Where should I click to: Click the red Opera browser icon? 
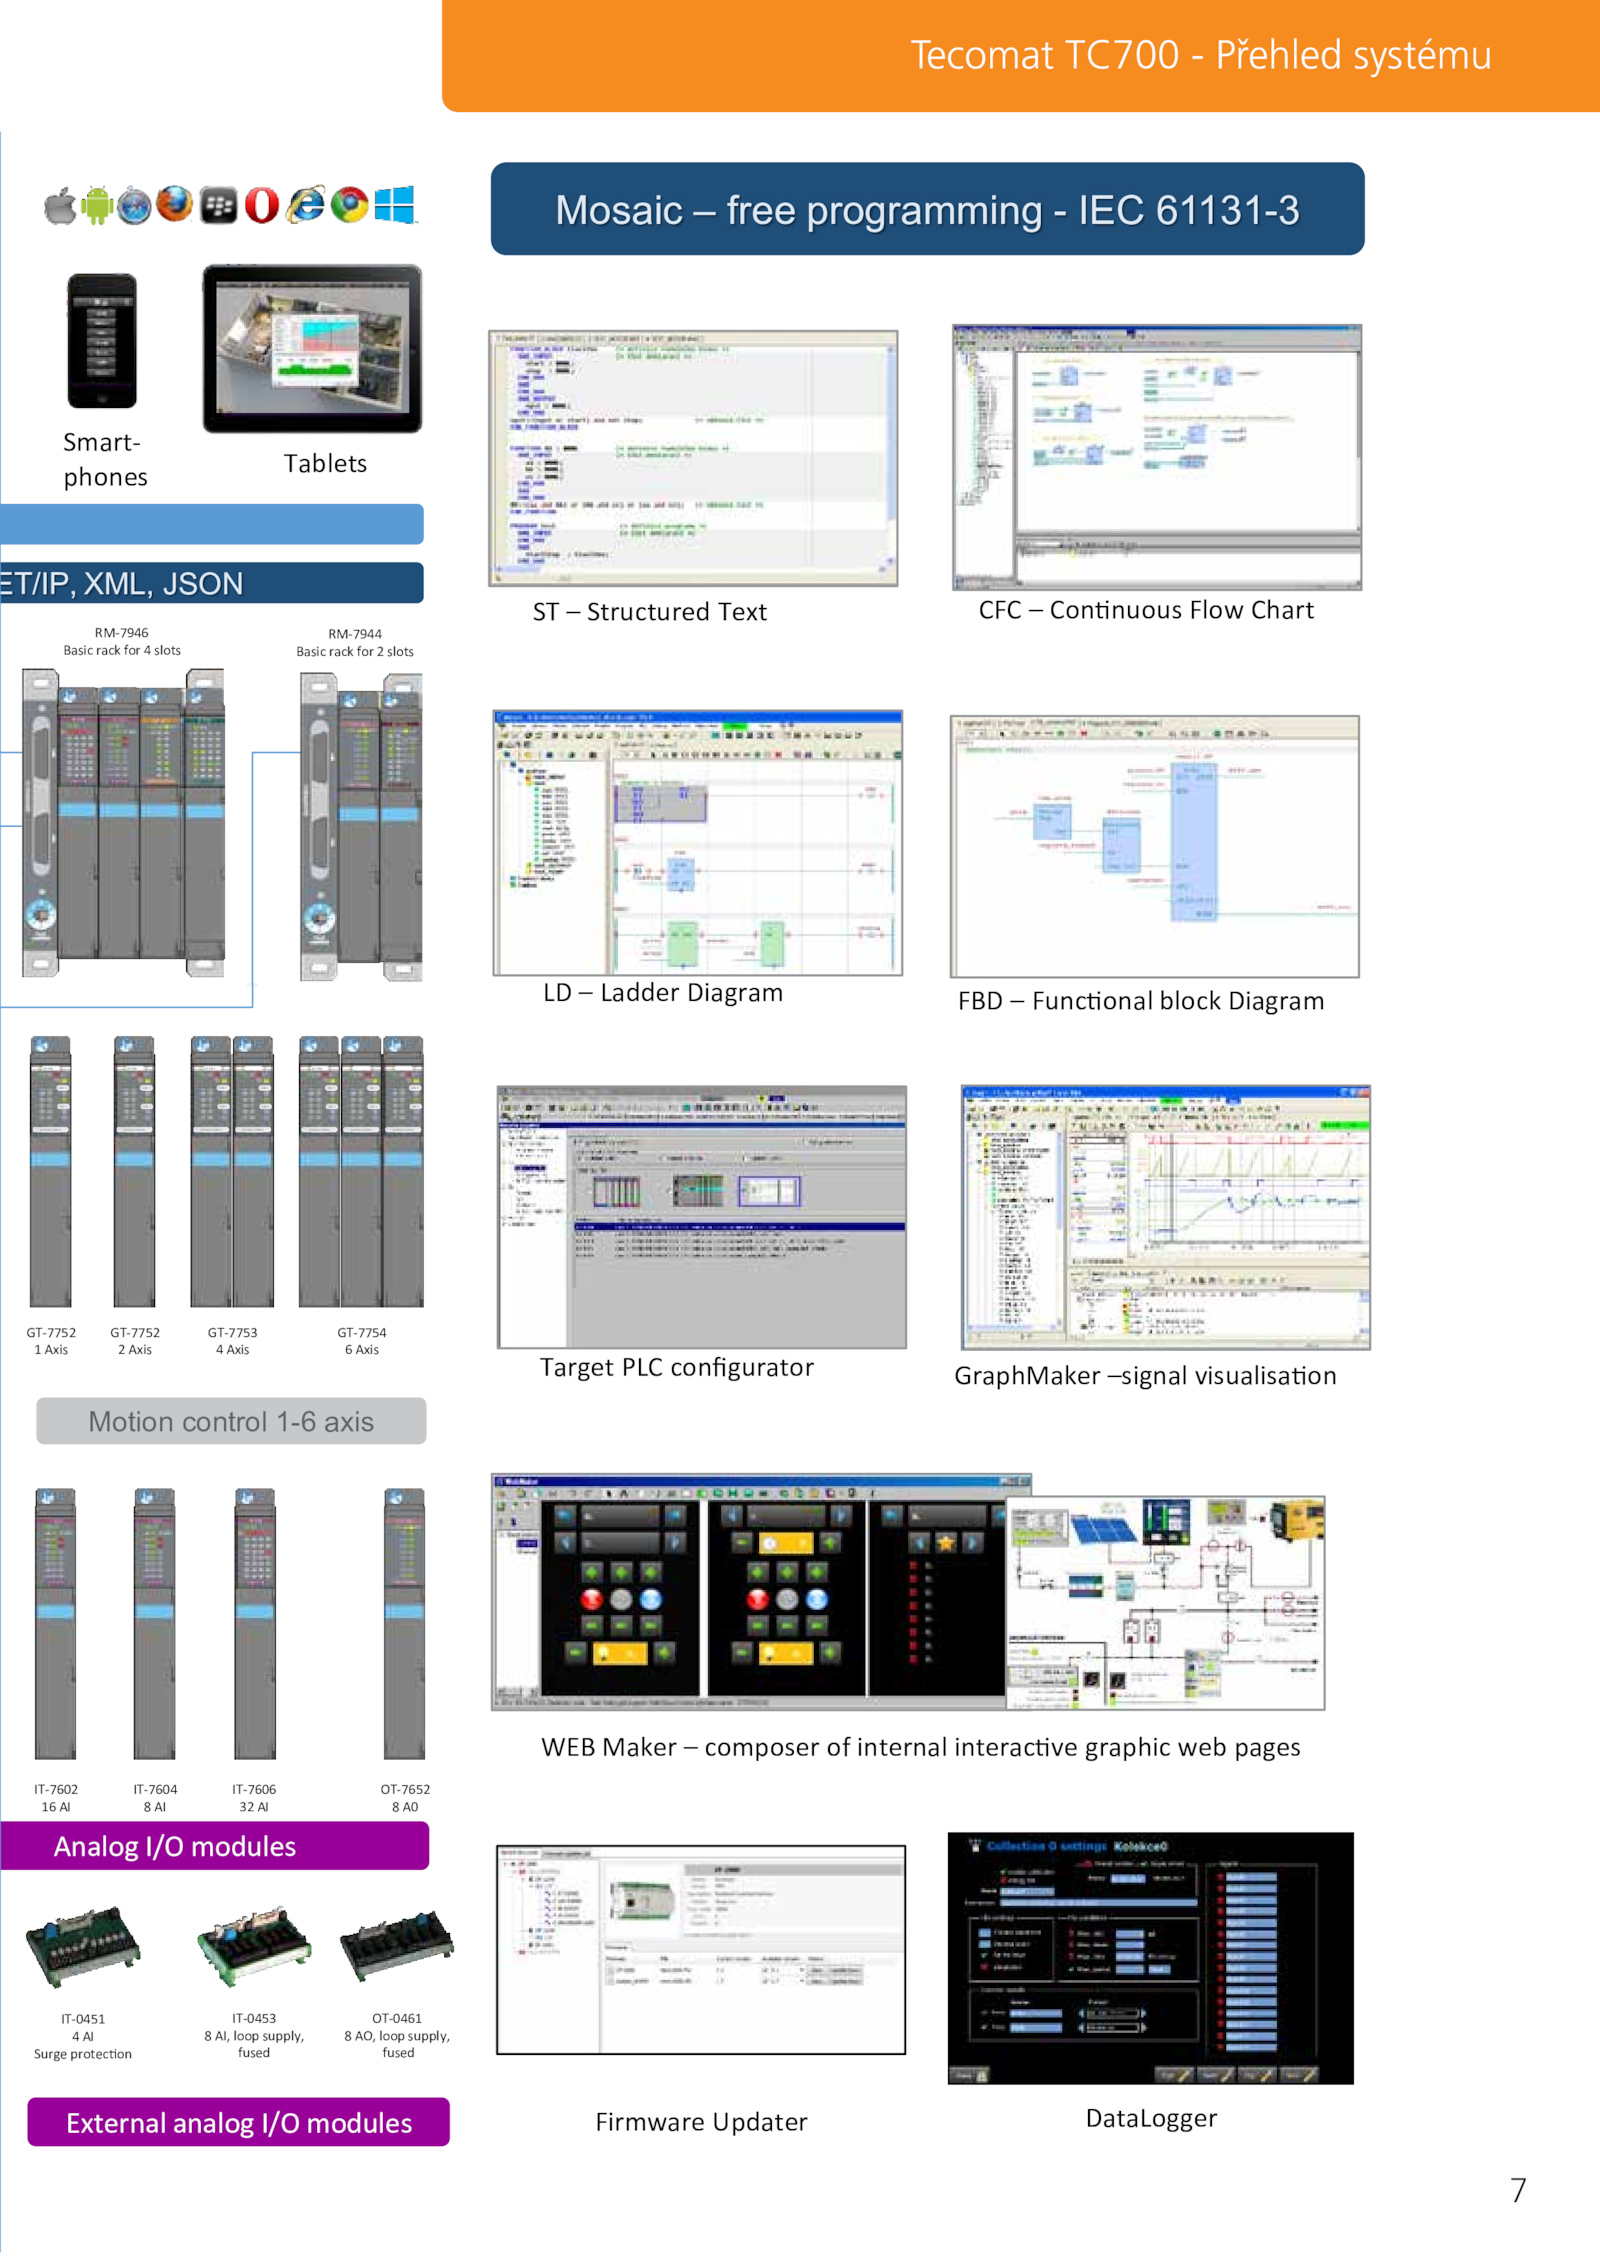[x=262, y=206]
